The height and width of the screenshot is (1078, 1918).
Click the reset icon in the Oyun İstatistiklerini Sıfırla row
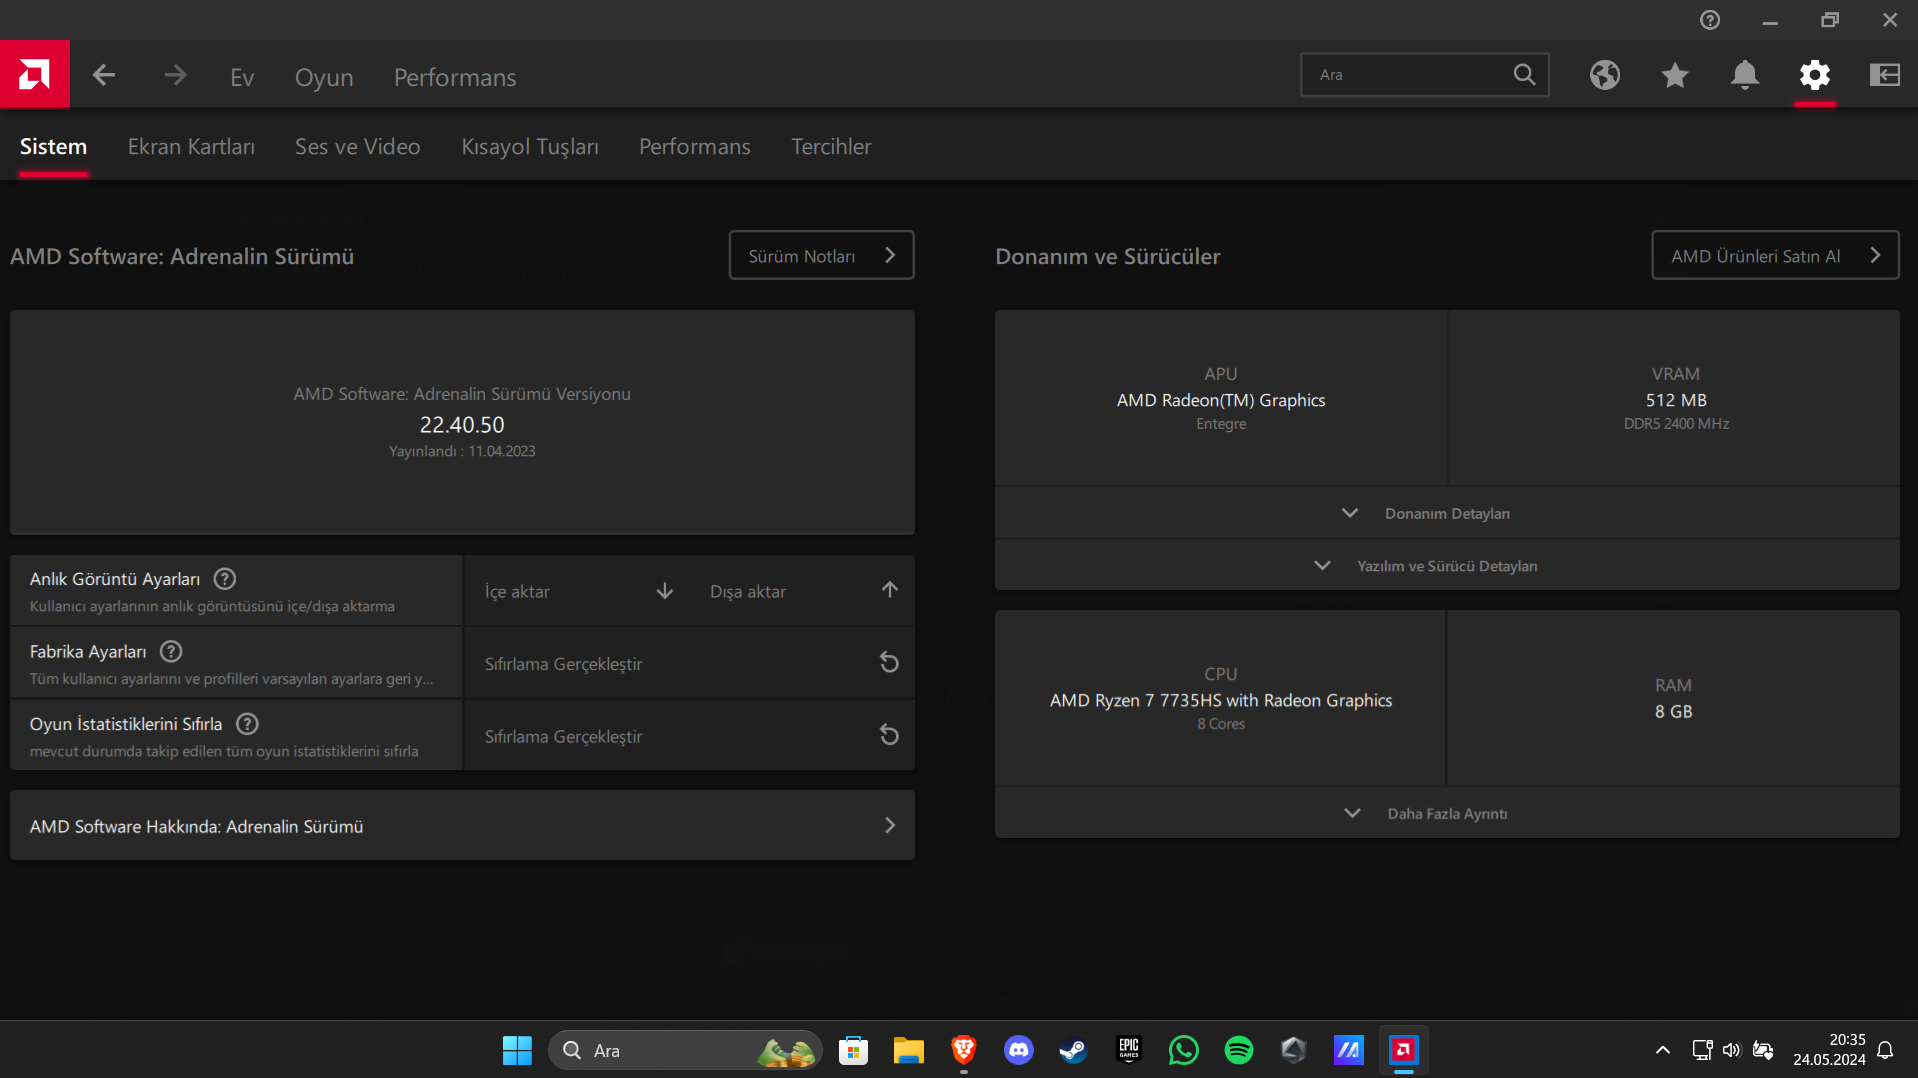(889, 735)
